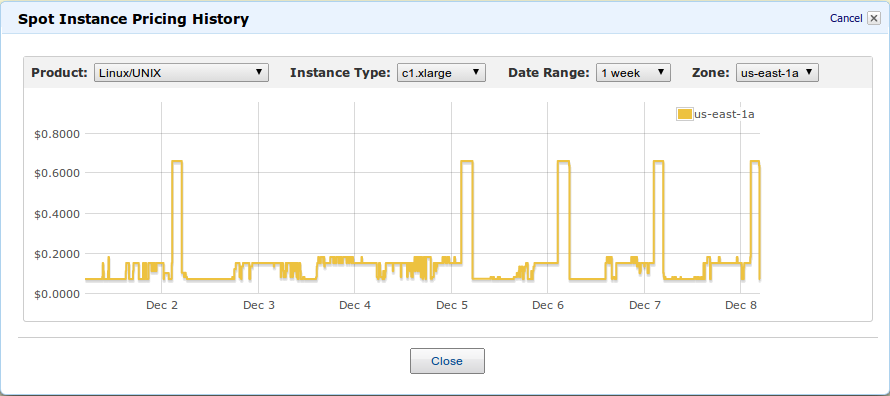The width and height of the screenshot is (890, 396).
Task: Click the $0.4000 price axis label
Action: tap(56, 214)
